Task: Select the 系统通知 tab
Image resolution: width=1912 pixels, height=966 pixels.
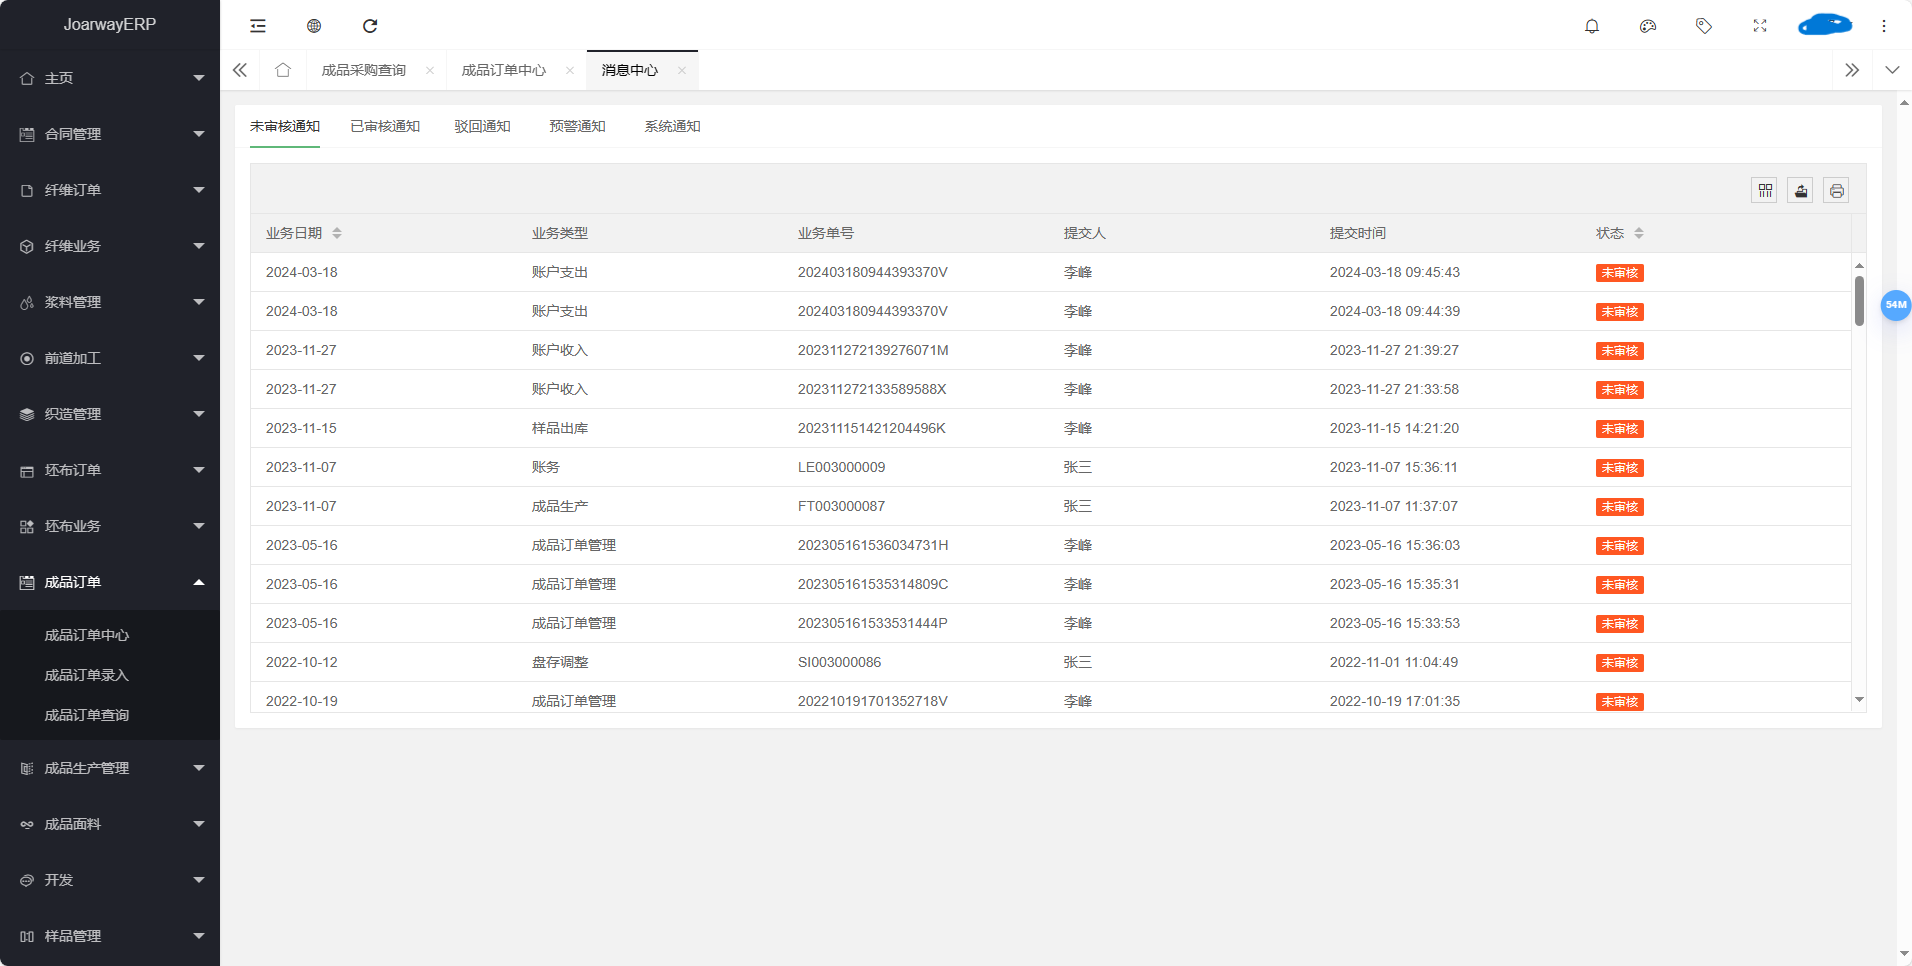Action: coord(672,126)
